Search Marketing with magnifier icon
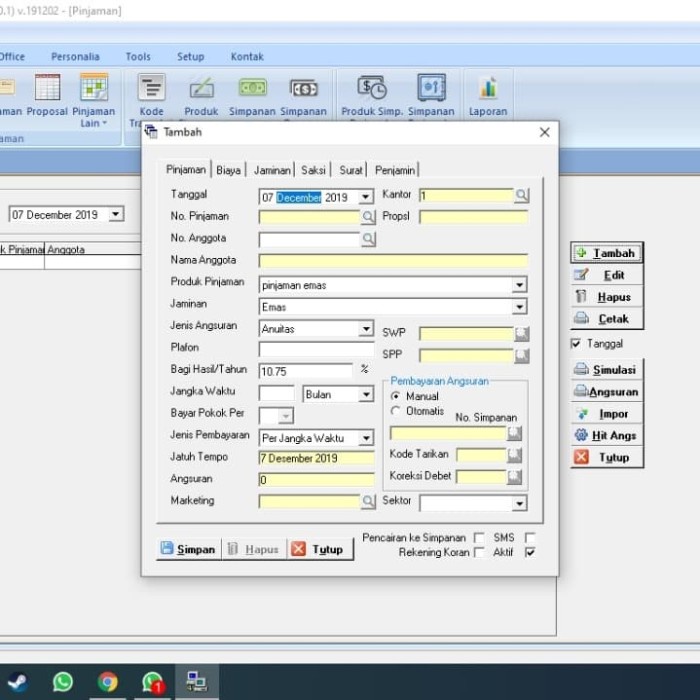 click(x=368, y=501)
